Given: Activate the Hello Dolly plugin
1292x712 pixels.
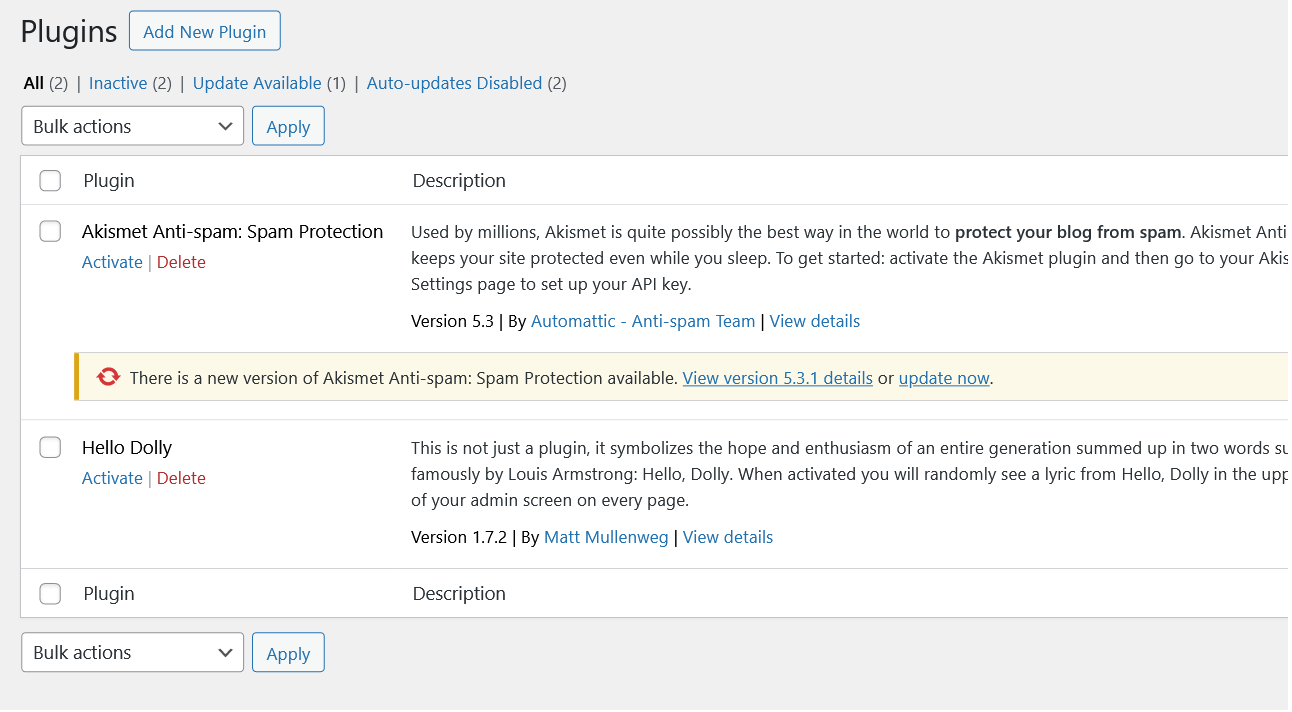Looking at the screenshot, I should coord(112,478).
